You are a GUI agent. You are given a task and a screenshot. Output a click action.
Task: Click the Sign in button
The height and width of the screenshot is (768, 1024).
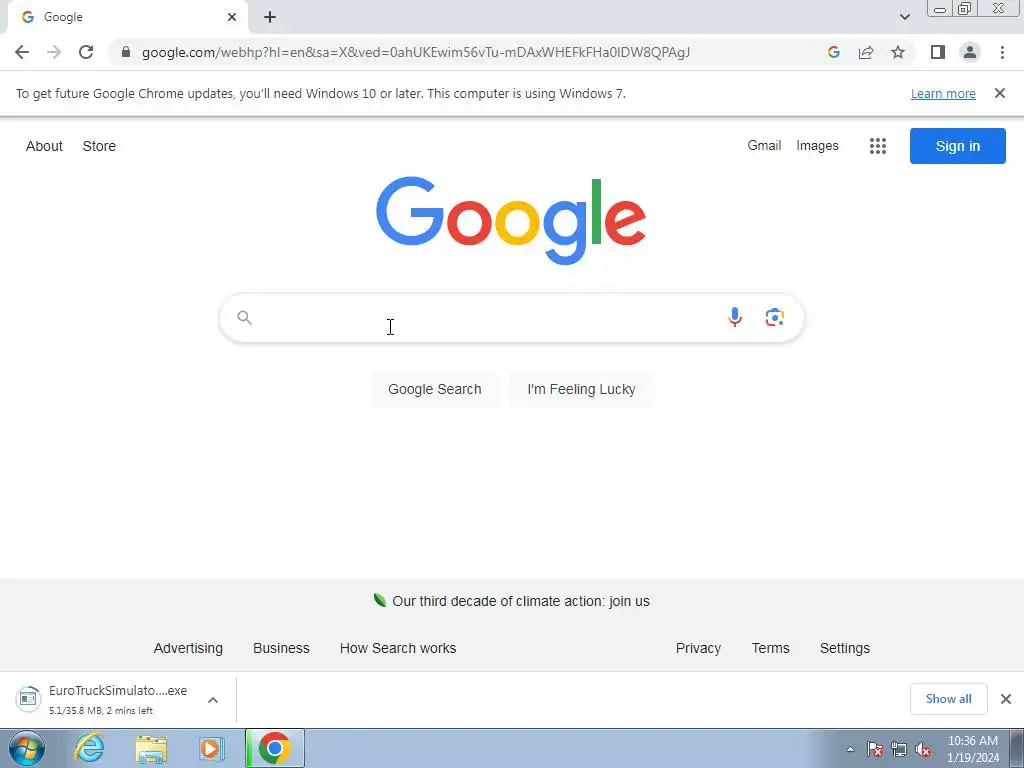coord(957,146)
